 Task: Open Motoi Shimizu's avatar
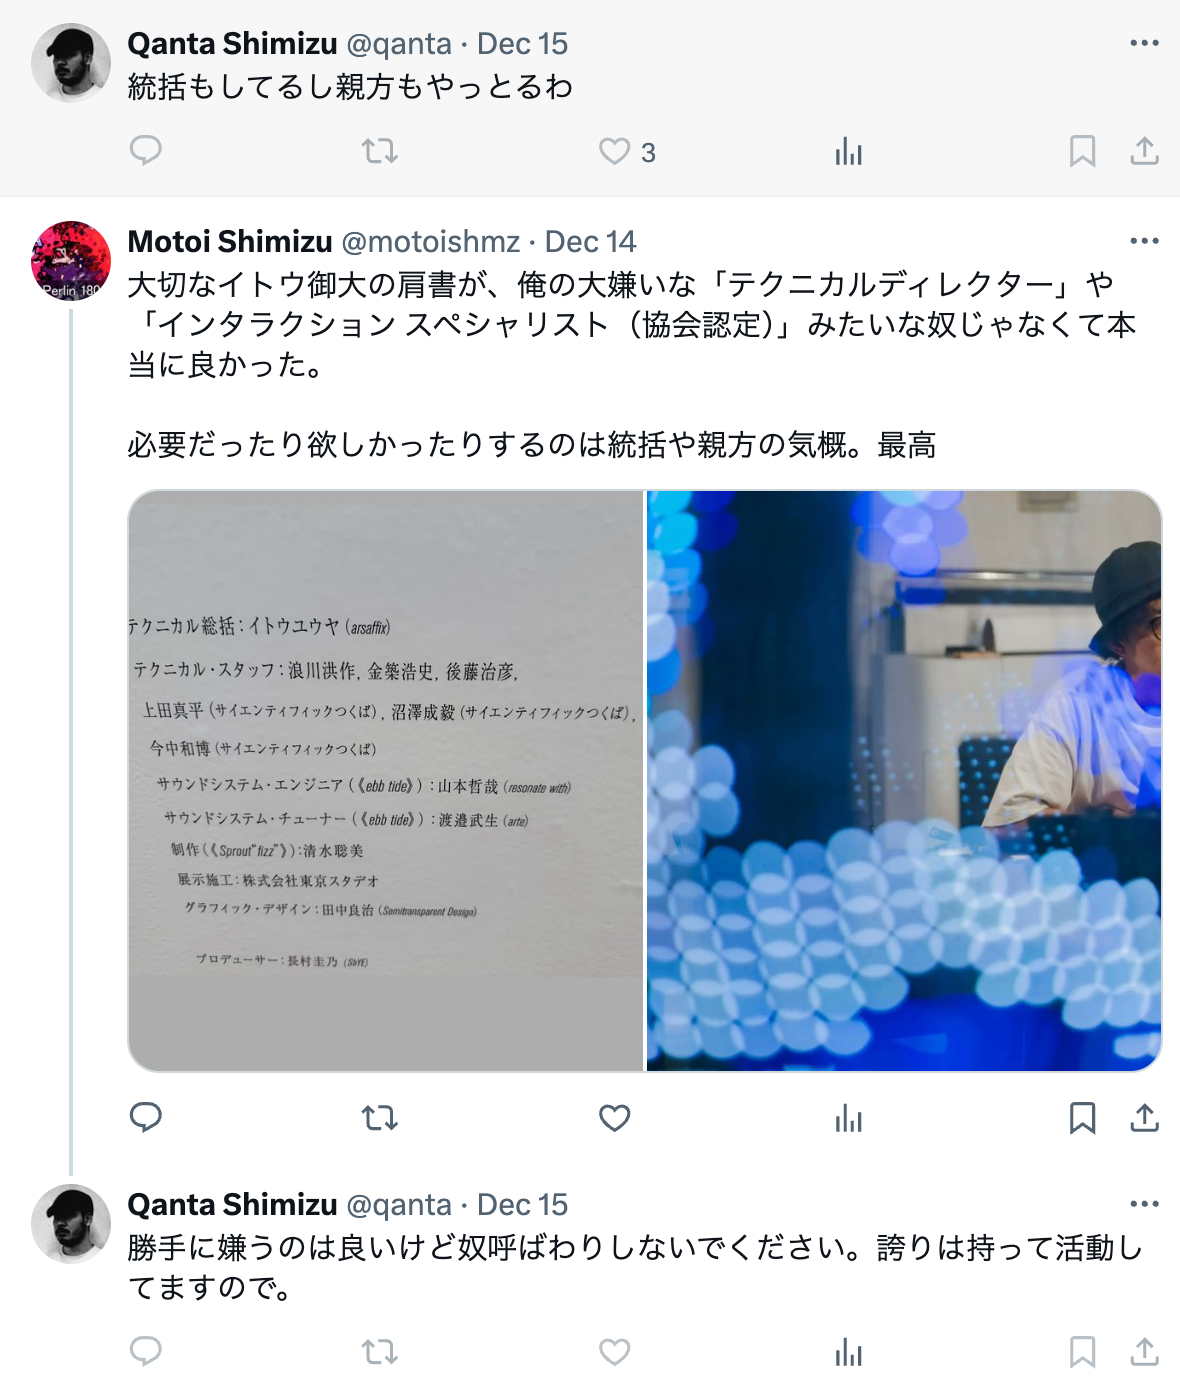click(71, 261)
